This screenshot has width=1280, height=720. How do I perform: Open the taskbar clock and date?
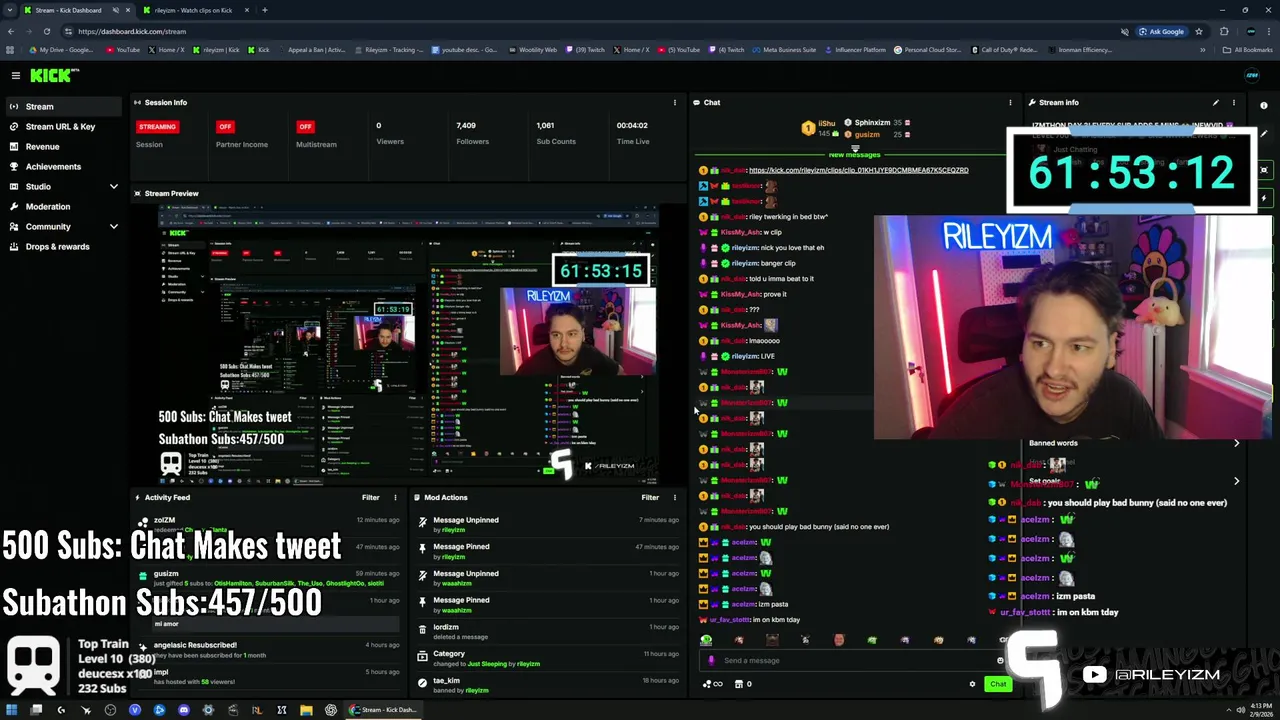click(x=1262, y=710)
